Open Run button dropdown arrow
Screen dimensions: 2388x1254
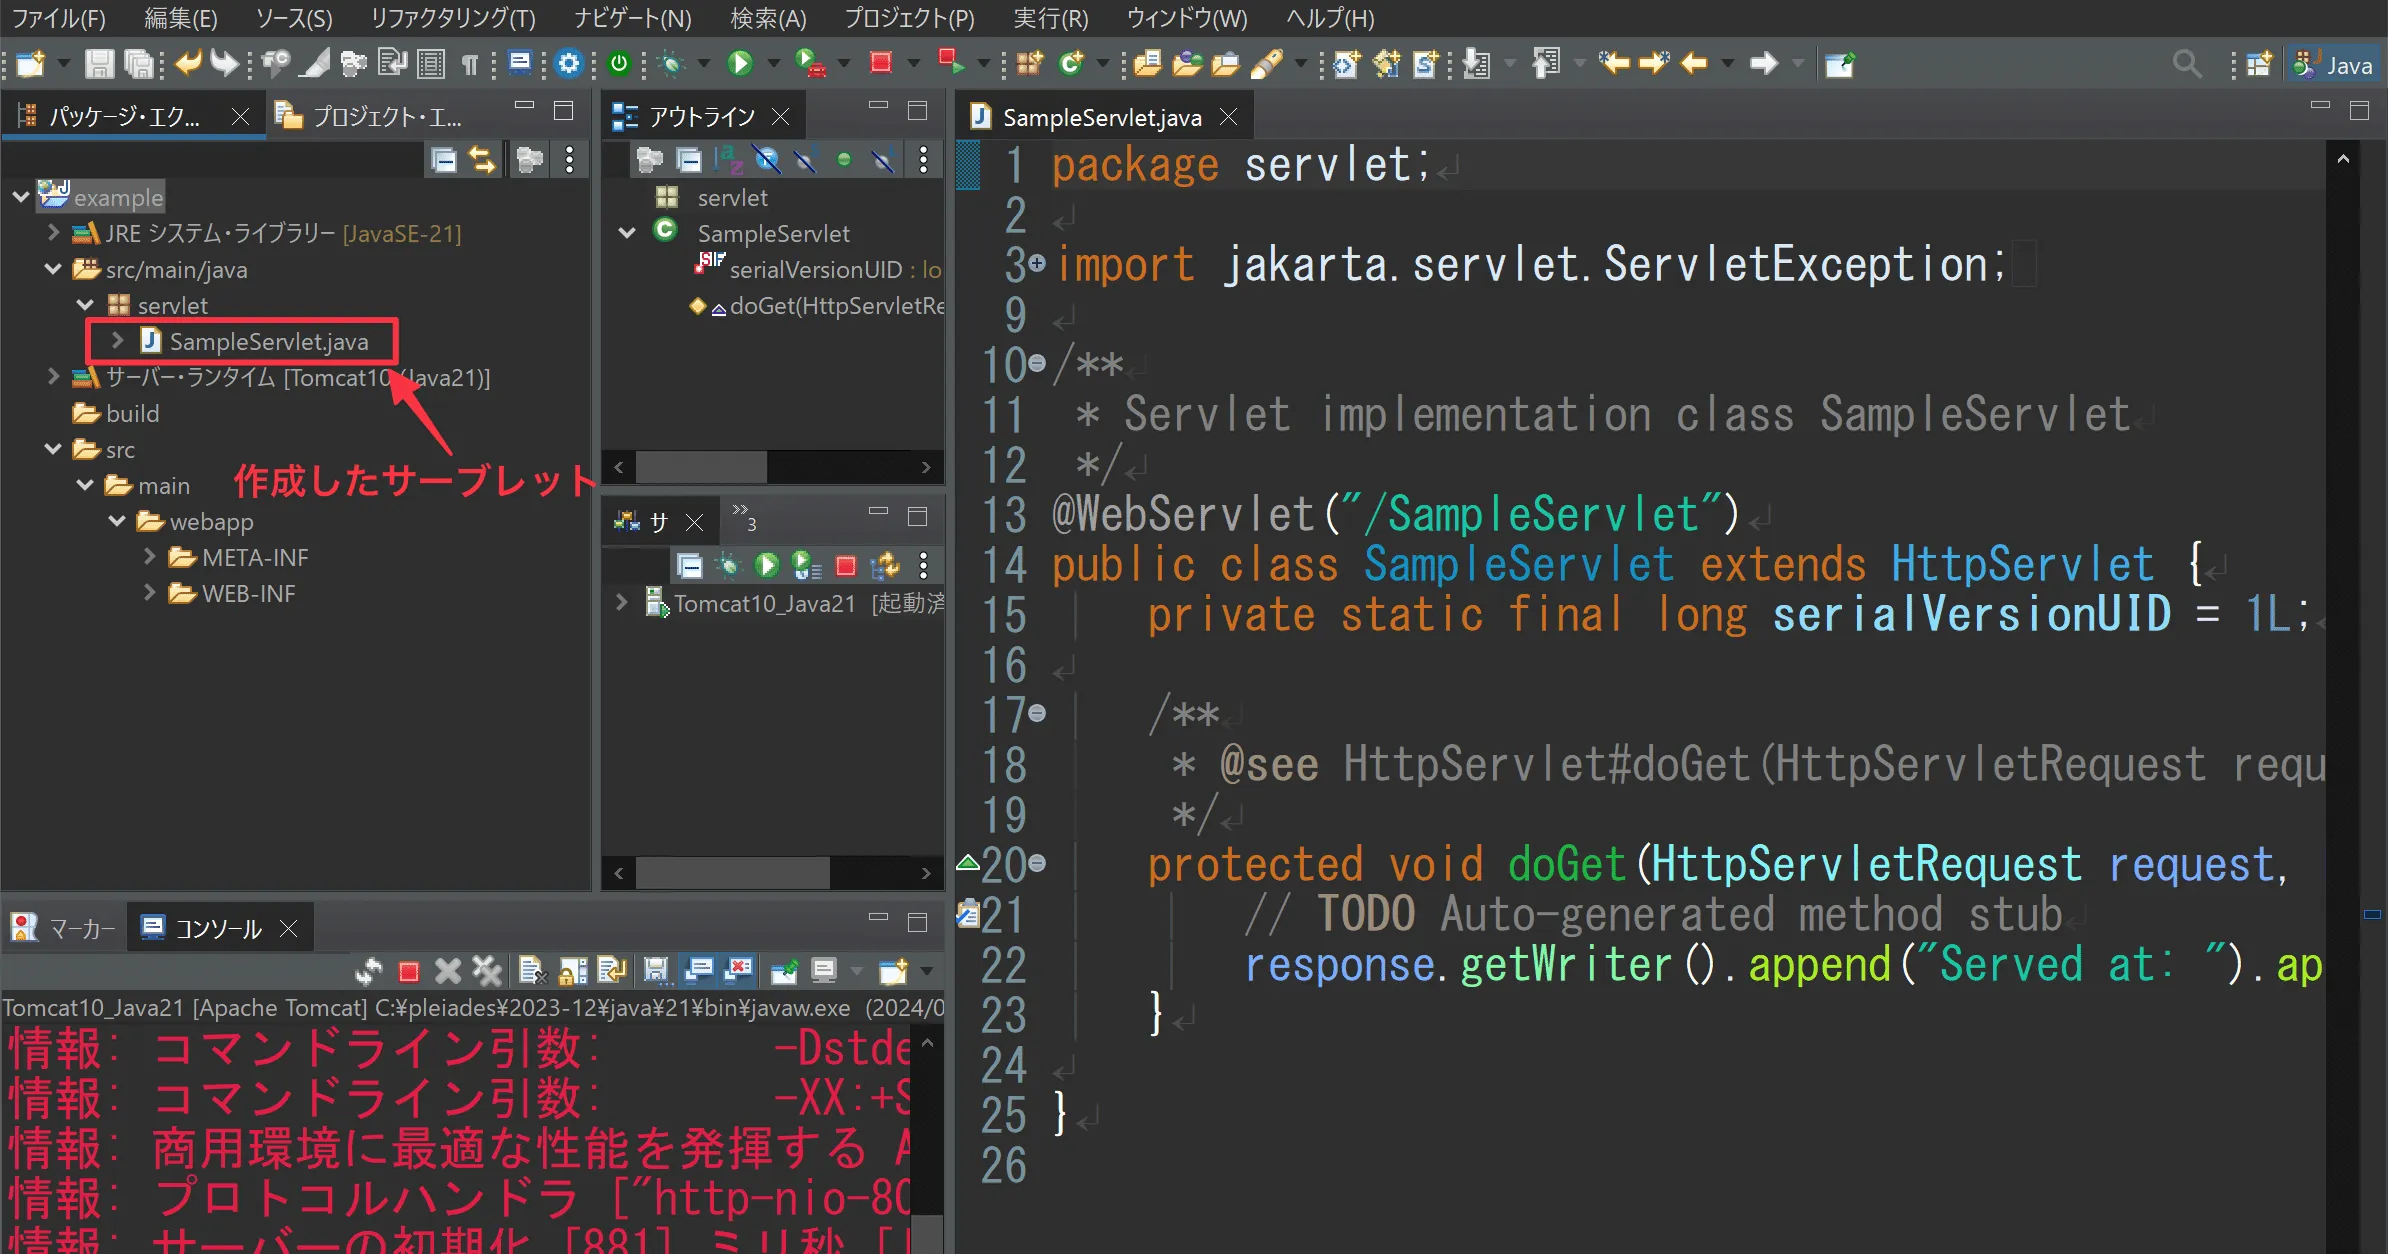(x=773, y=64)
